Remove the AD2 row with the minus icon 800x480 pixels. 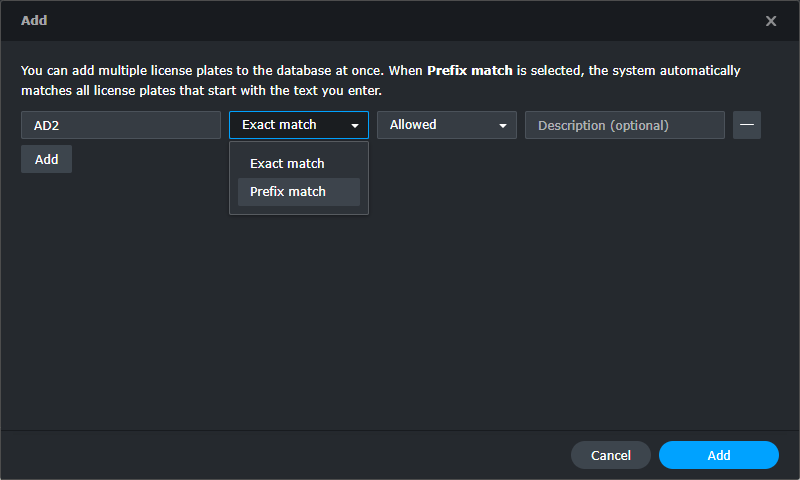(746, 125)
